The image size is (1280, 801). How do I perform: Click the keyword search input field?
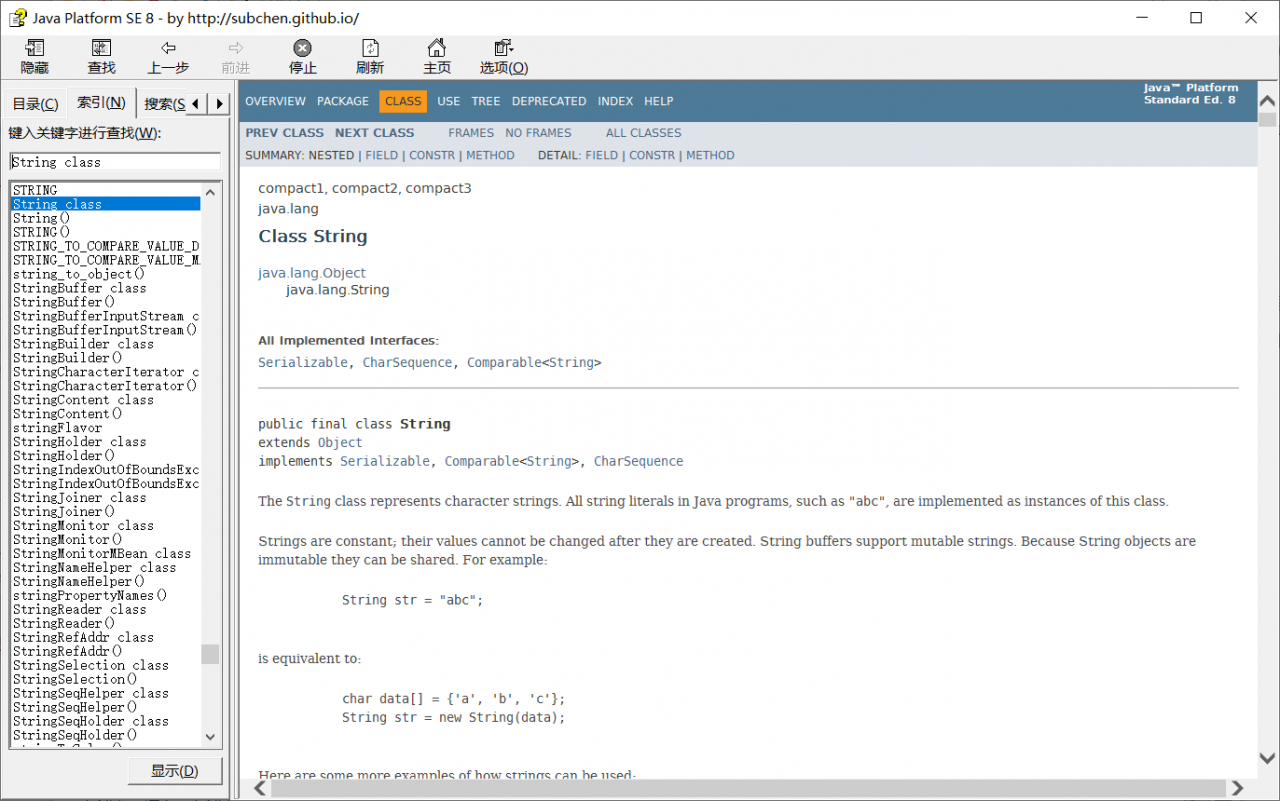pyautogui.click(x=115, y=162)
